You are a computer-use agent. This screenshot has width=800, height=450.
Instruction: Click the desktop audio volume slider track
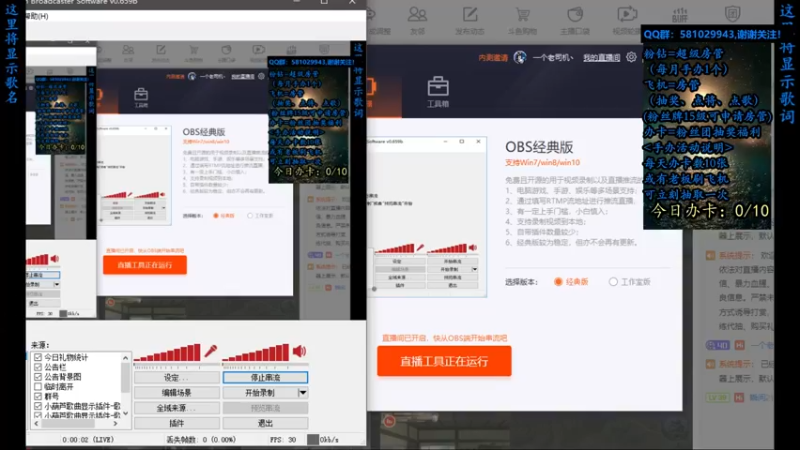point(265,365)
